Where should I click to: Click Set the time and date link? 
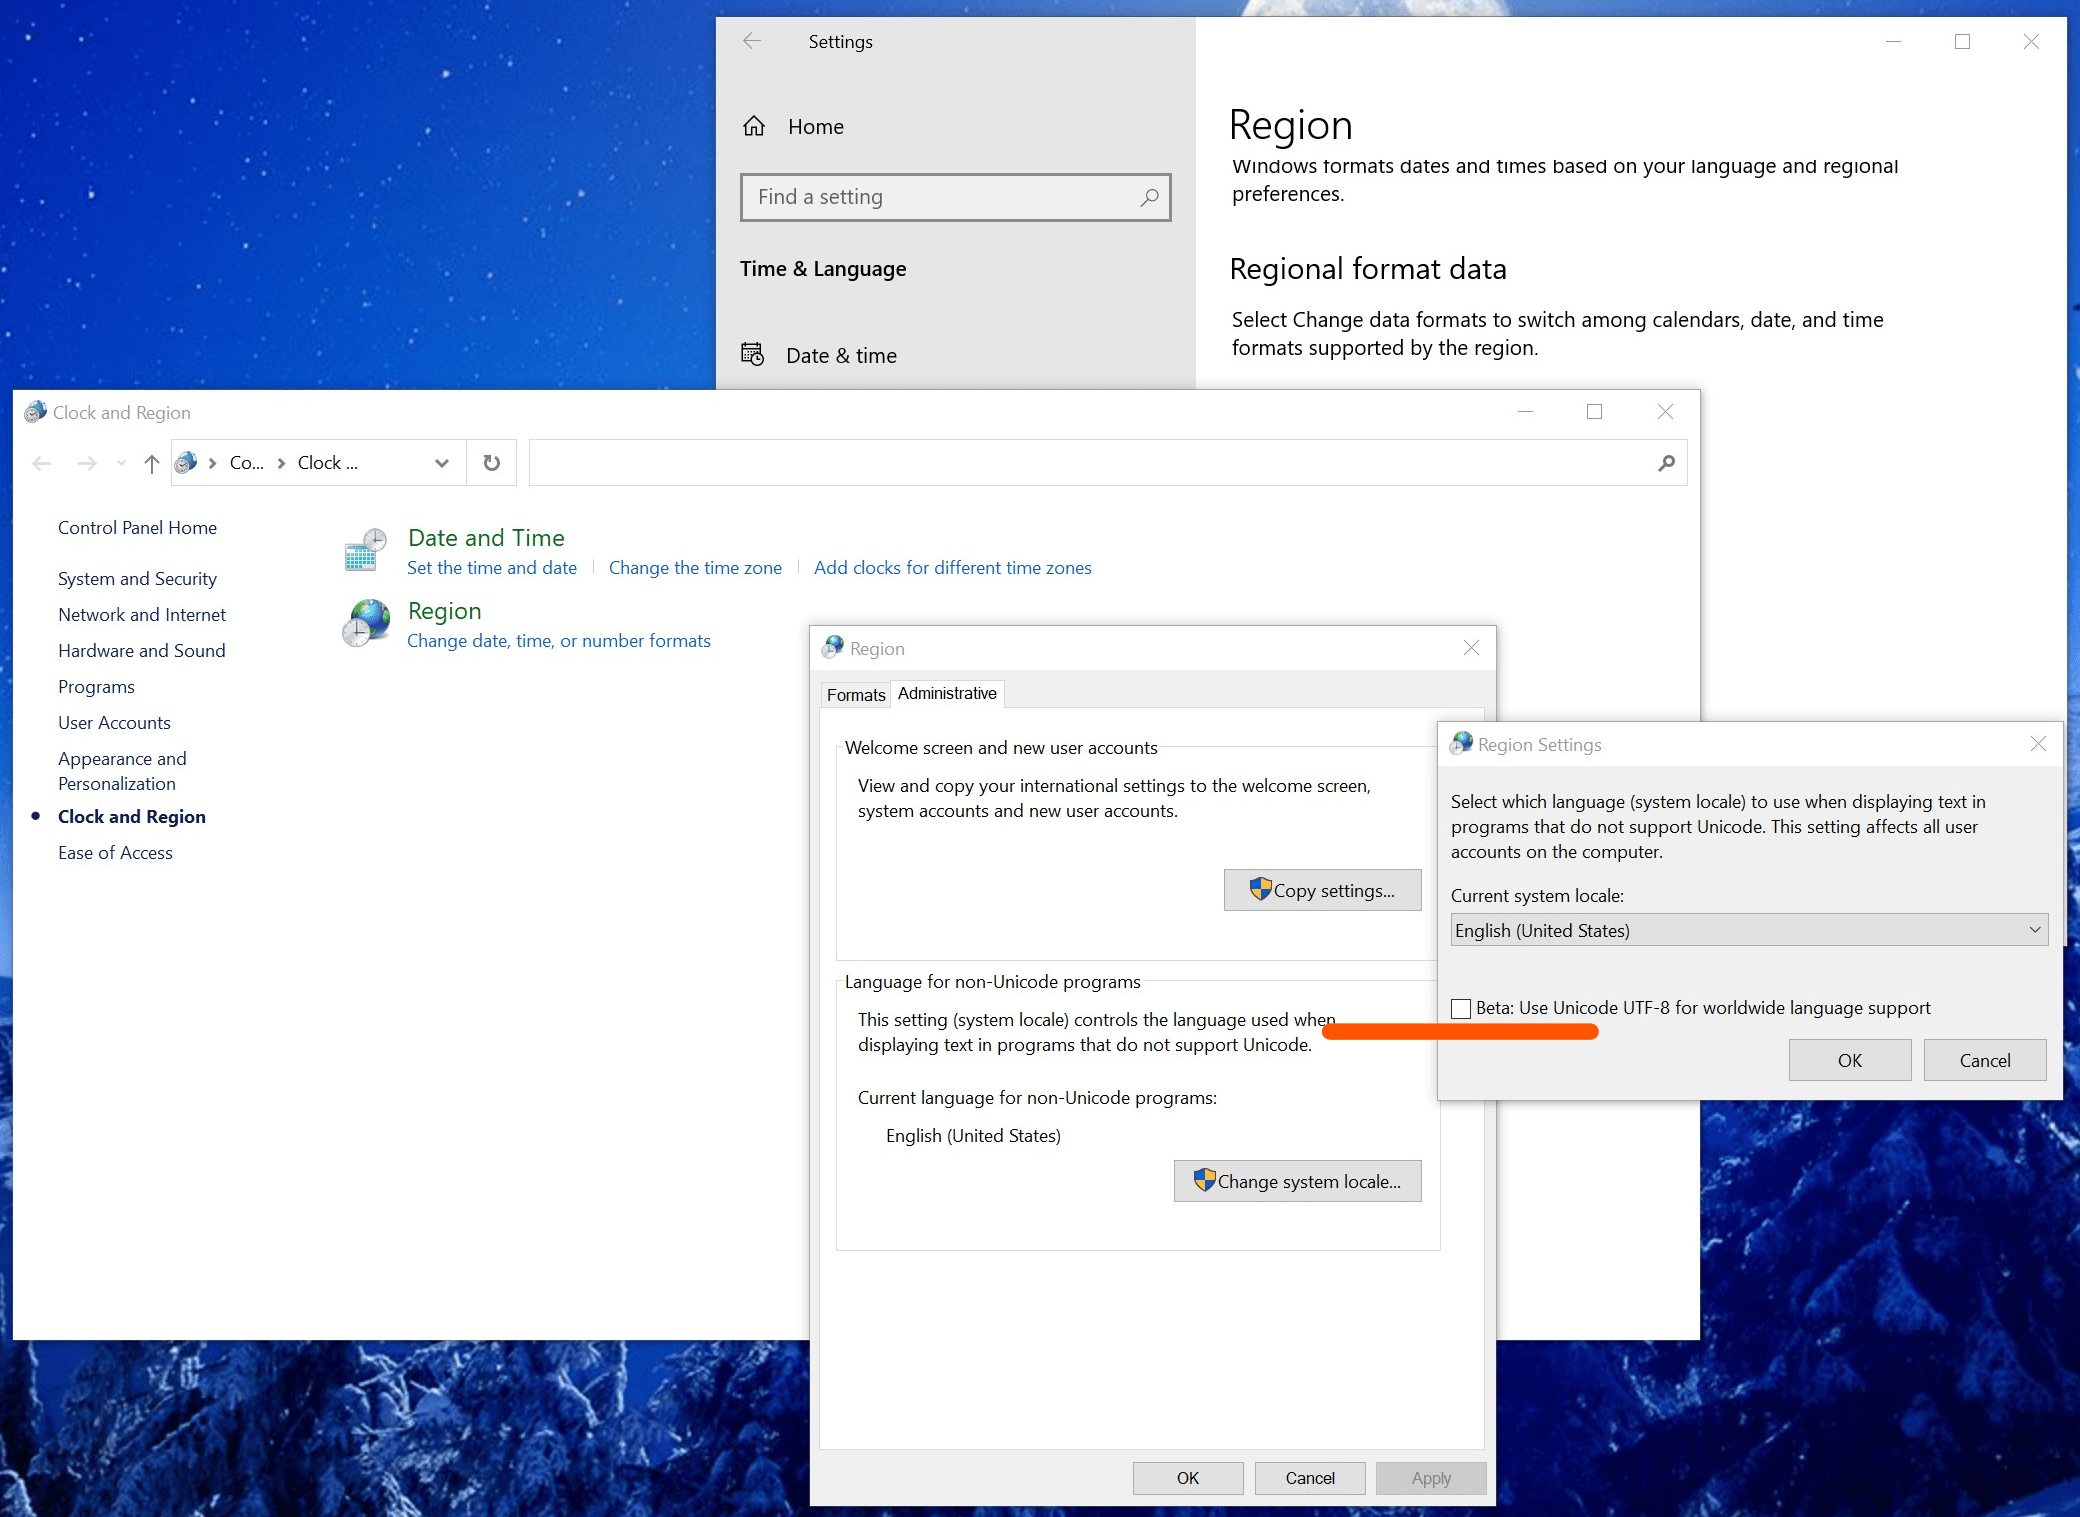tap(491, 567)
